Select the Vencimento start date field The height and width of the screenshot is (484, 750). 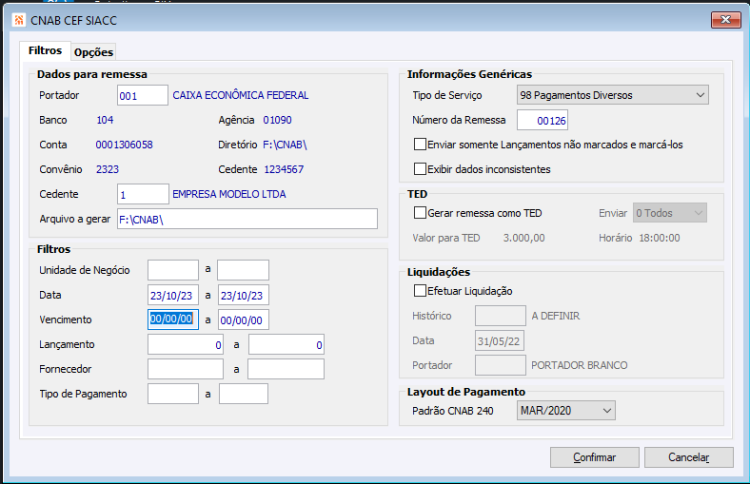pyautogui.click(x=173, y=319)
